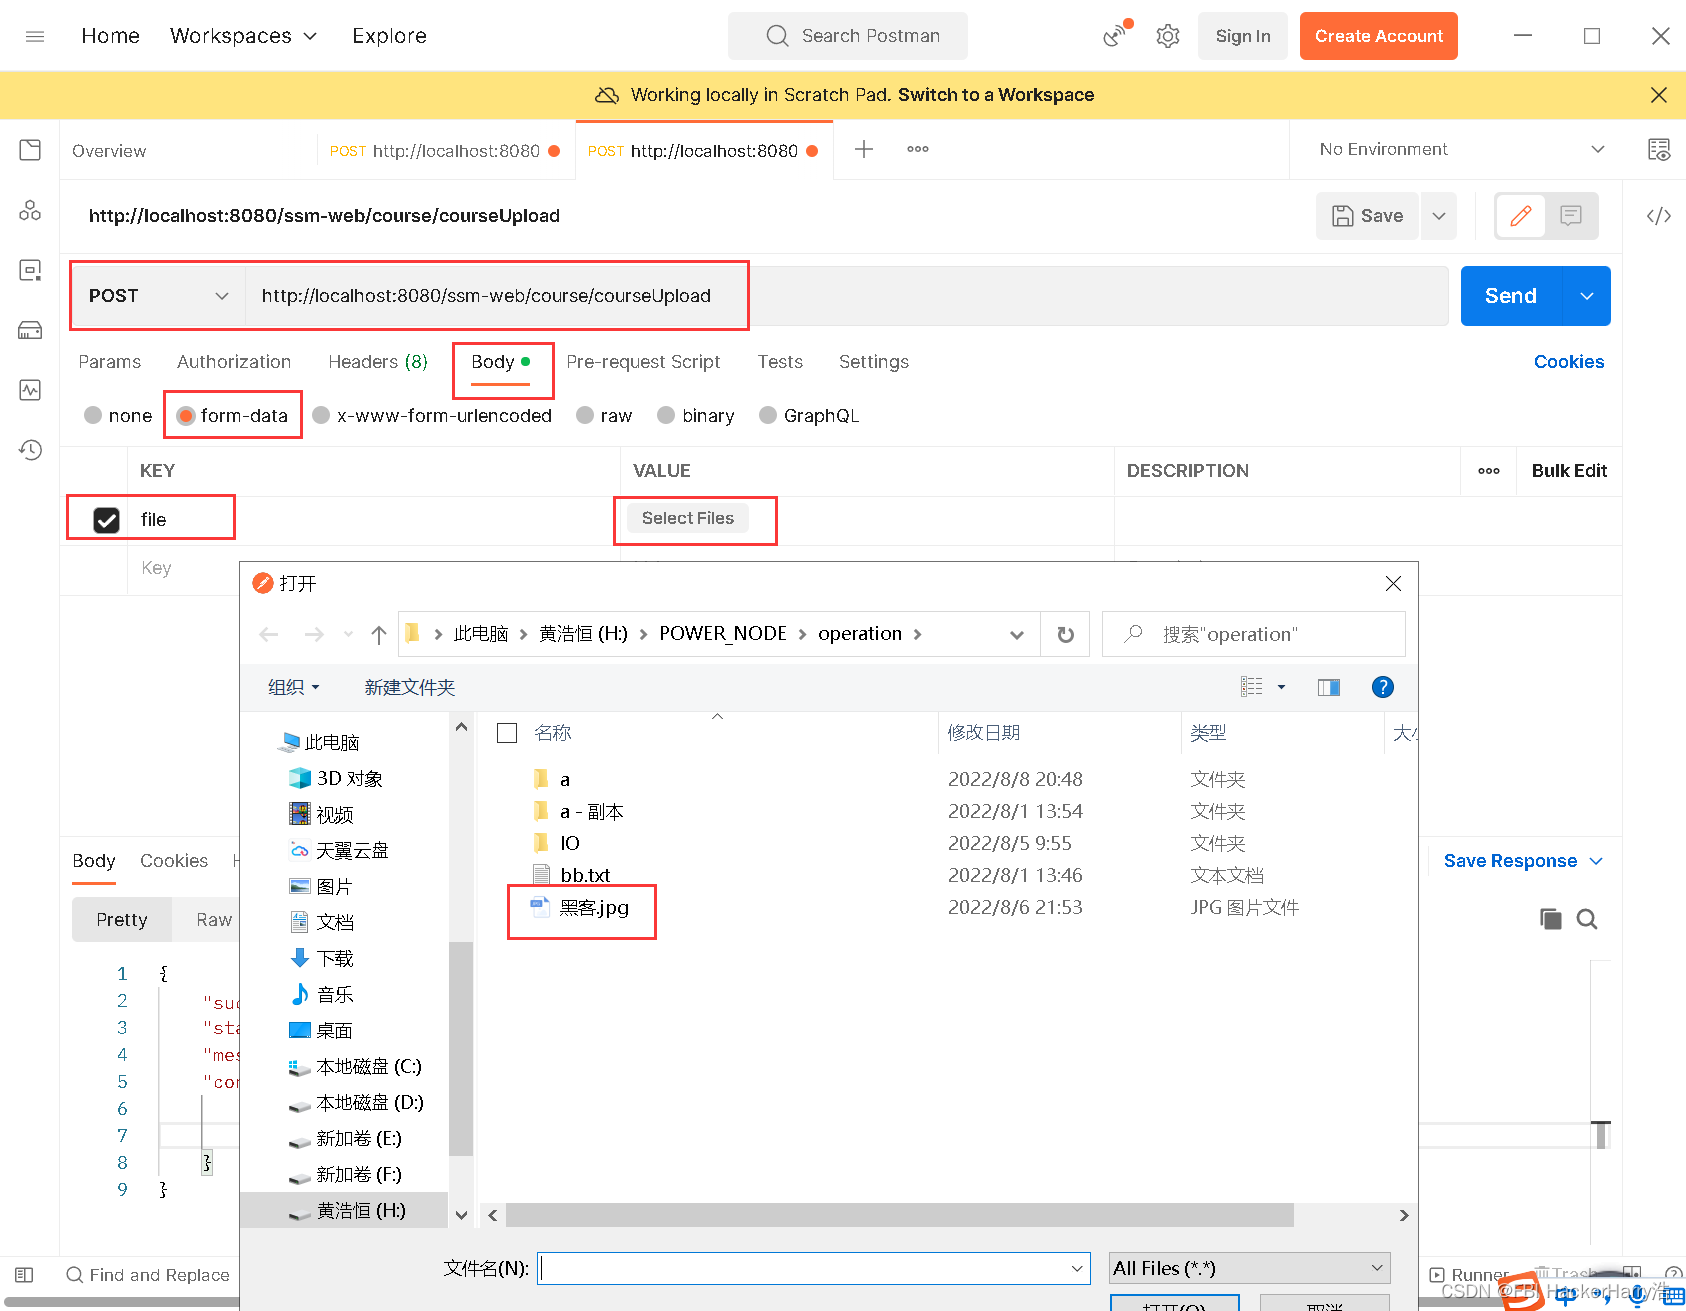This screenshot has height=1311, width=1686.
Task: Open the Send options arrow
Action: [1586, 296]
